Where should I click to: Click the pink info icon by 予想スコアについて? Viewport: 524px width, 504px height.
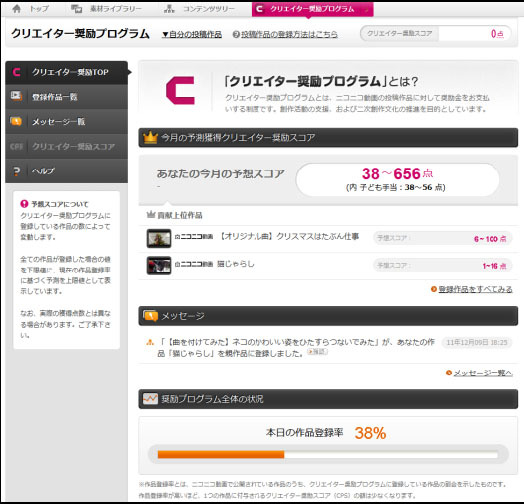[x=24, y=204]
